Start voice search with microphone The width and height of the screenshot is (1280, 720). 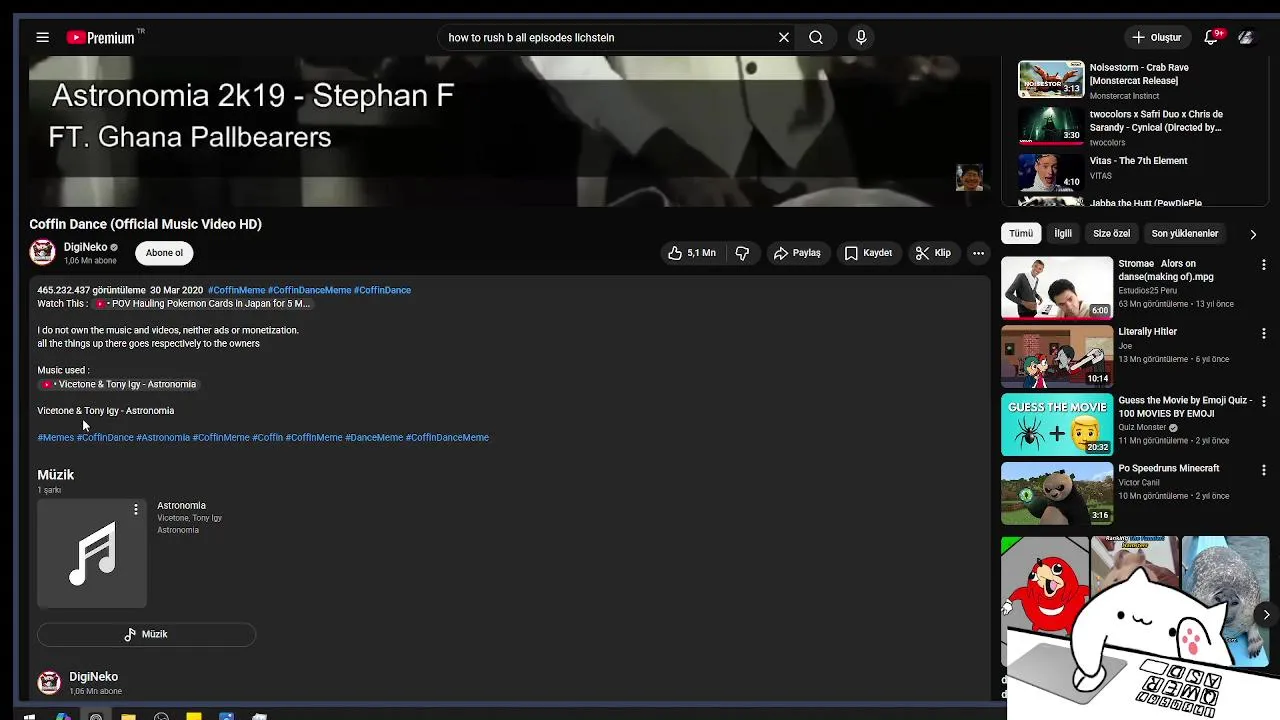(x=861, y=37)
